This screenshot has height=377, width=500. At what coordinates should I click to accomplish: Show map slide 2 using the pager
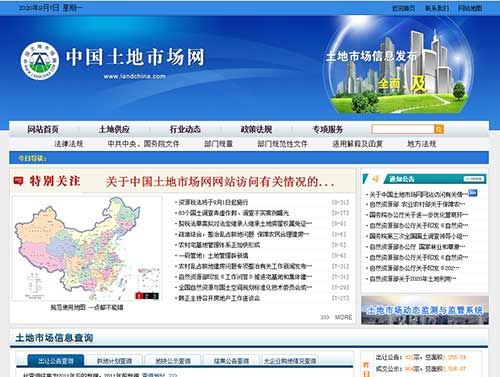(x=147, y=296)
